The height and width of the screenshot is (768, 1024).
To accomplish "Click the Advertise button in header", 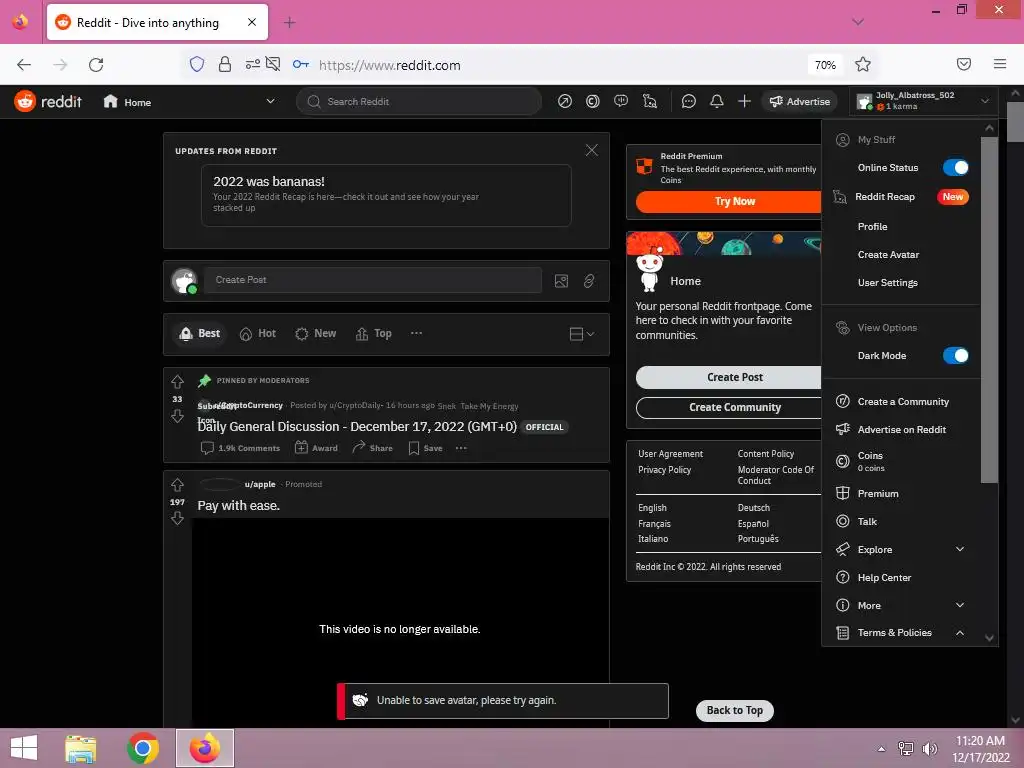I will pos(799,101).
